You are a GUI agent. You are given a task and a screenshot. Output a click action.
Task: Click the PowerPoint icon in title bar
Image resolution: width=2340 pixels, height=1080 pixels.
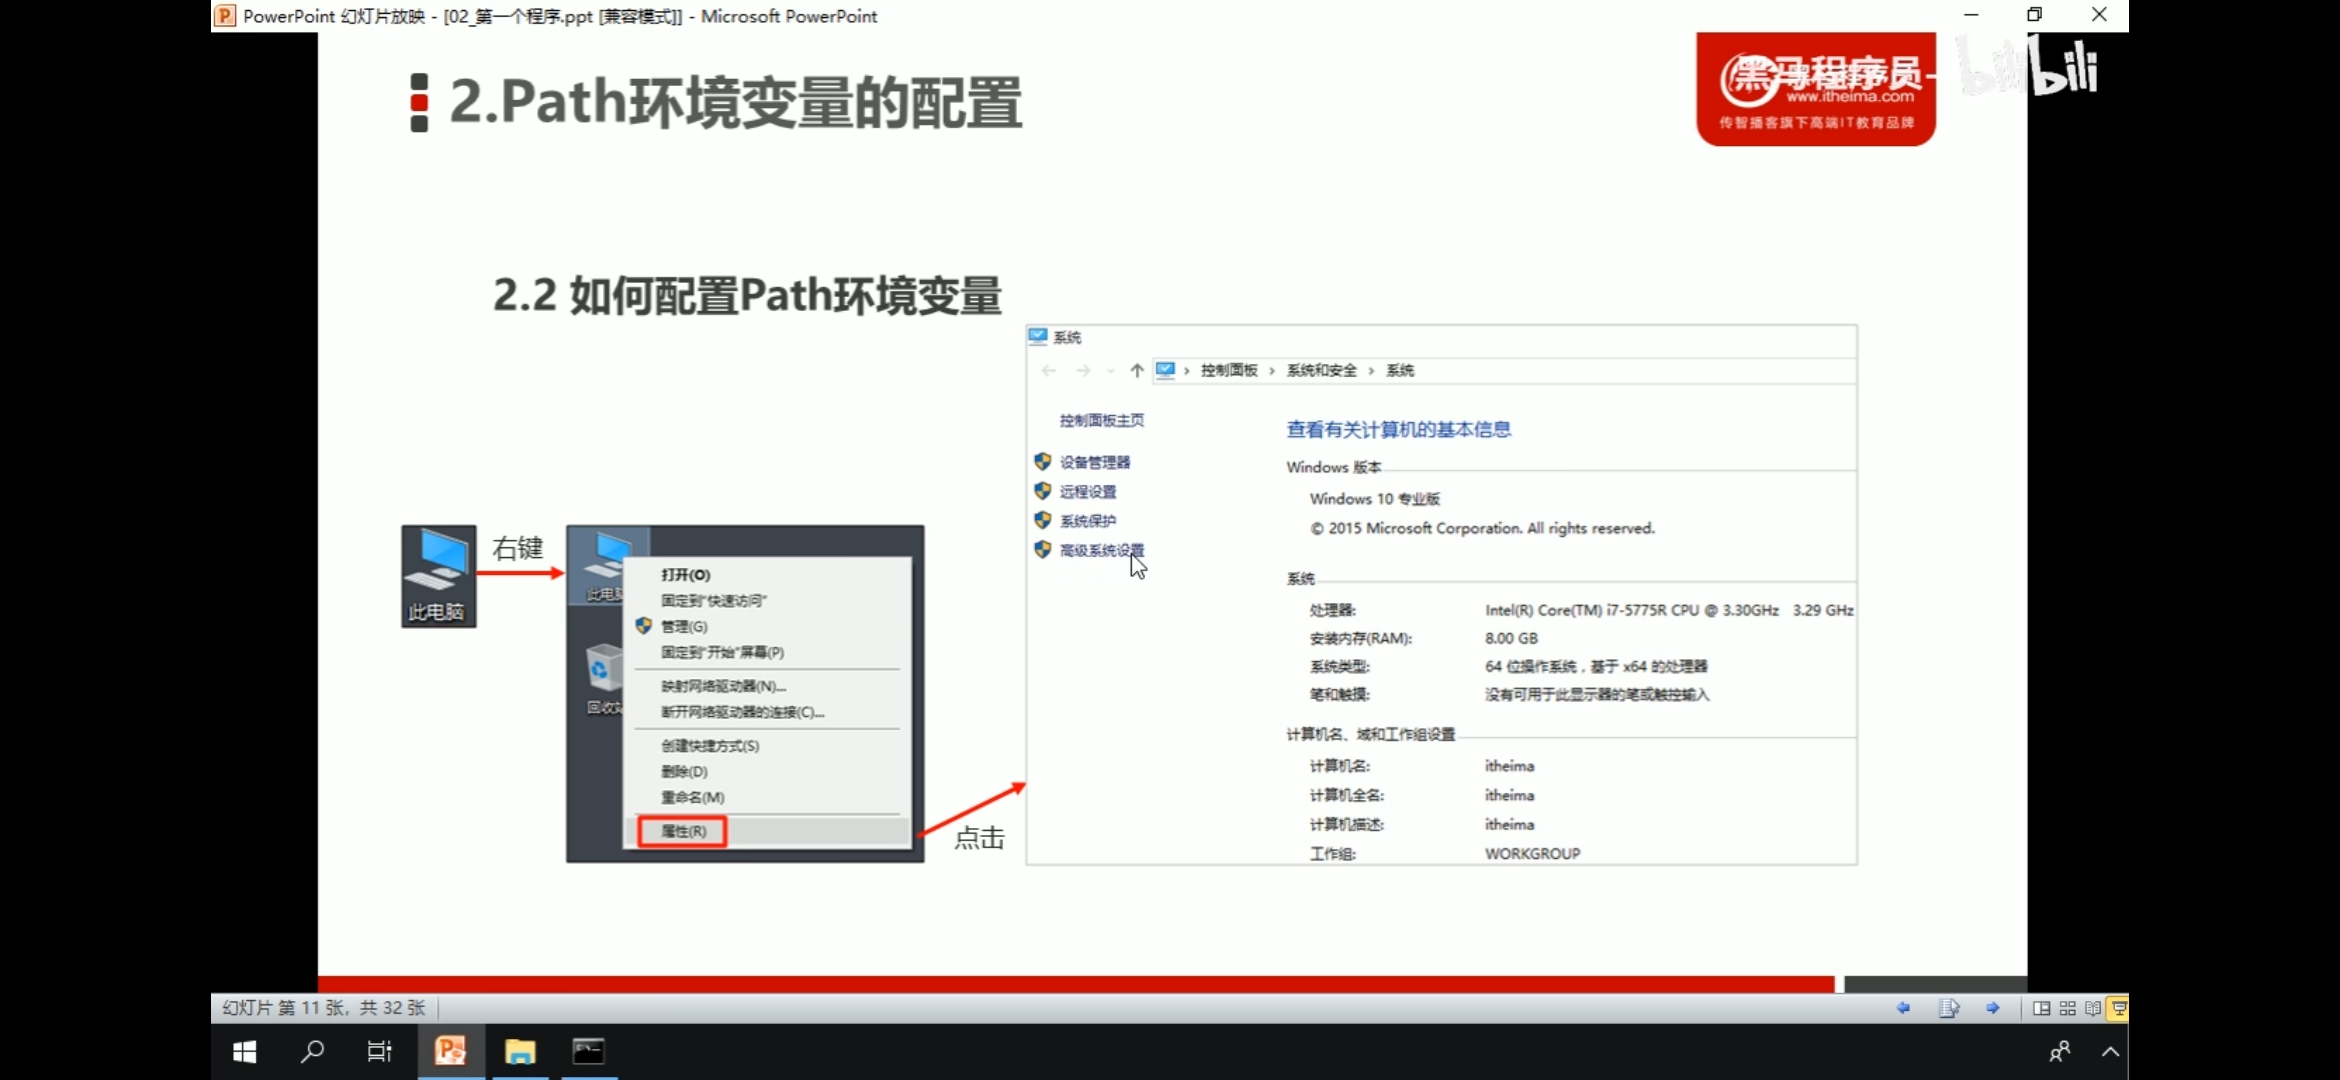click(225, 16)
